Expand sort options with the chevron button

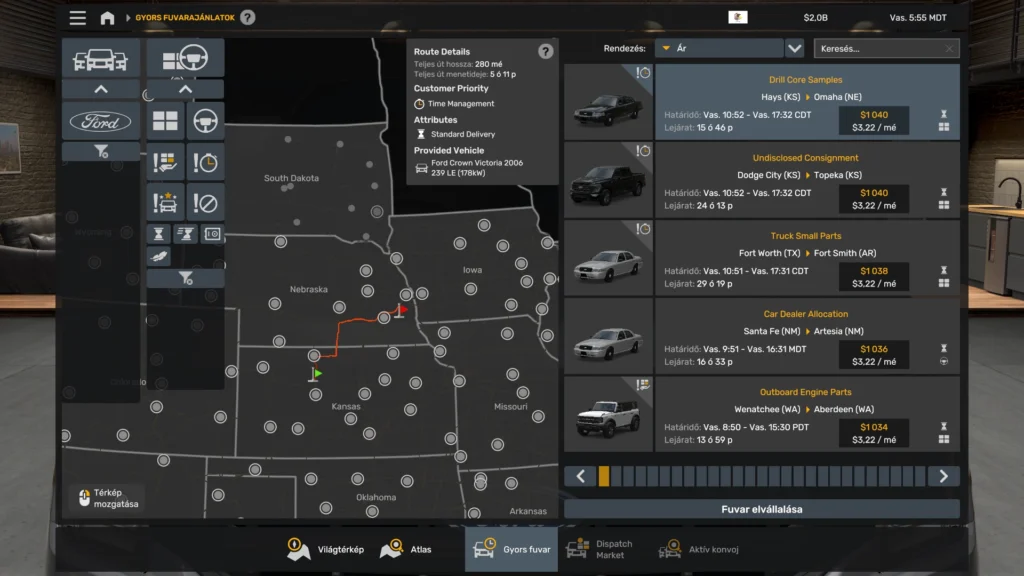click(795, 48)
